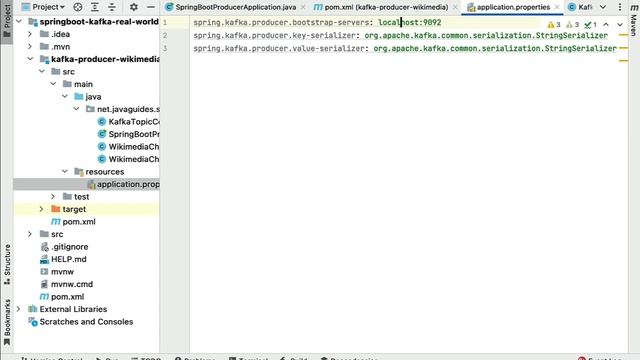Image resolution: width=640 pixels, height=360 pixels.
Task: Open the Bookmarks tool window
Action: click(x=7, y=322)
